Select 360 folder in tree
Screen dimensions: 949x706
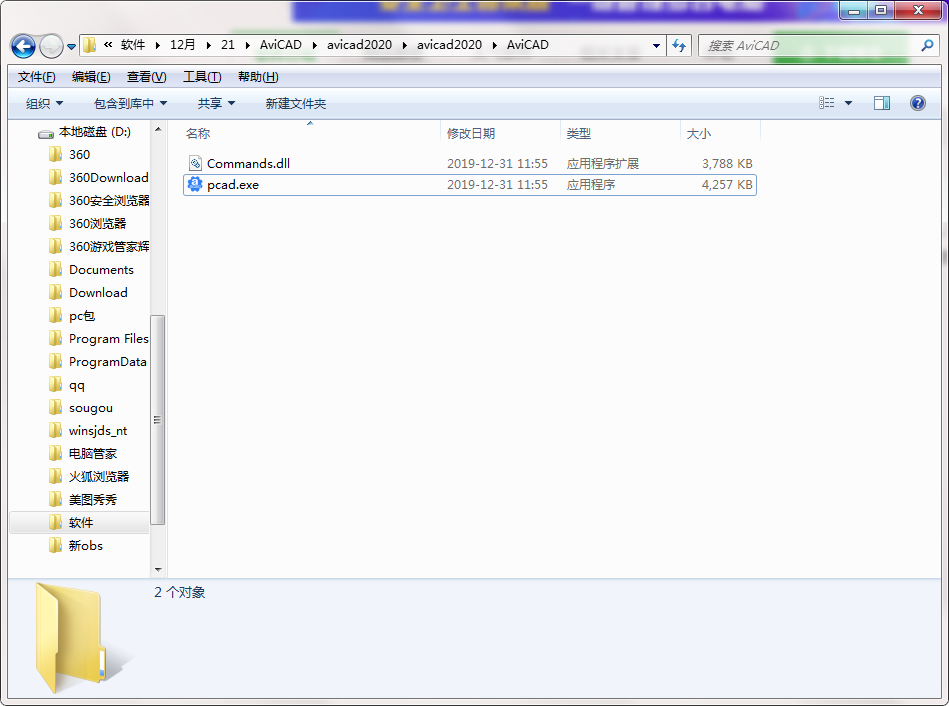pyautogui.click(x=79, y=154)
